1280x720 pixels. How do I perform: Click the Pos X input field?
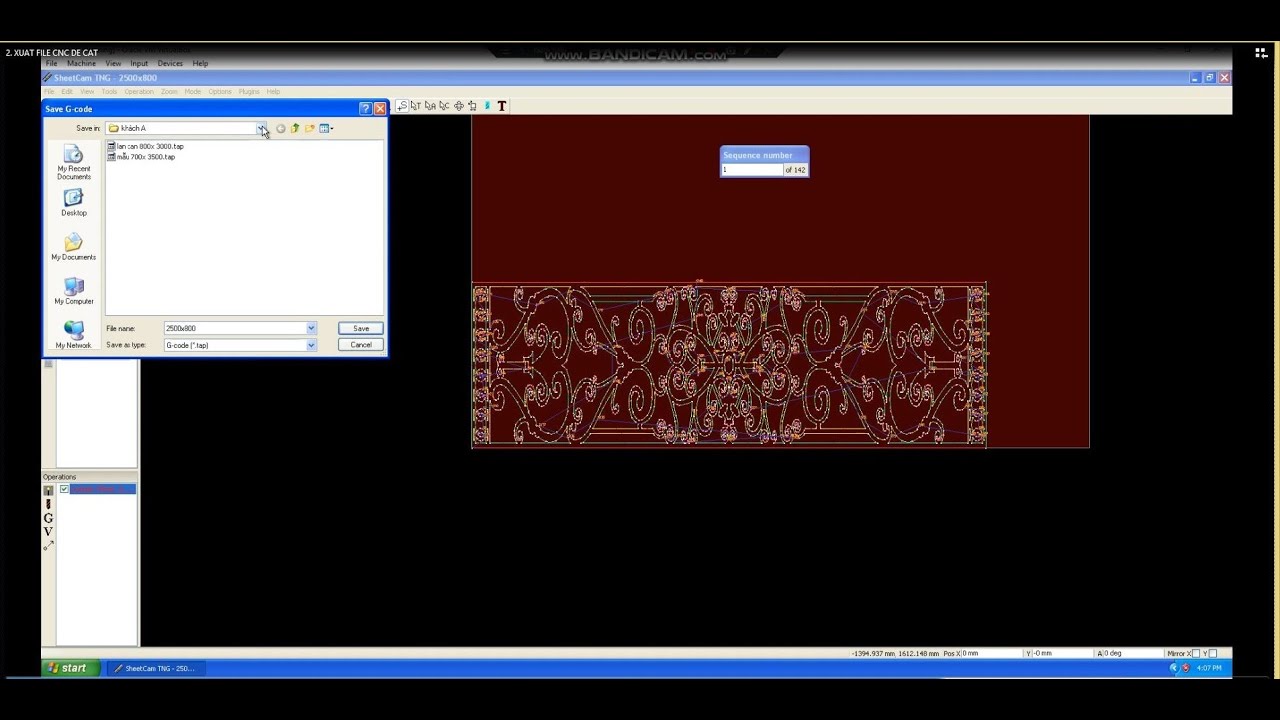point(991,653)
